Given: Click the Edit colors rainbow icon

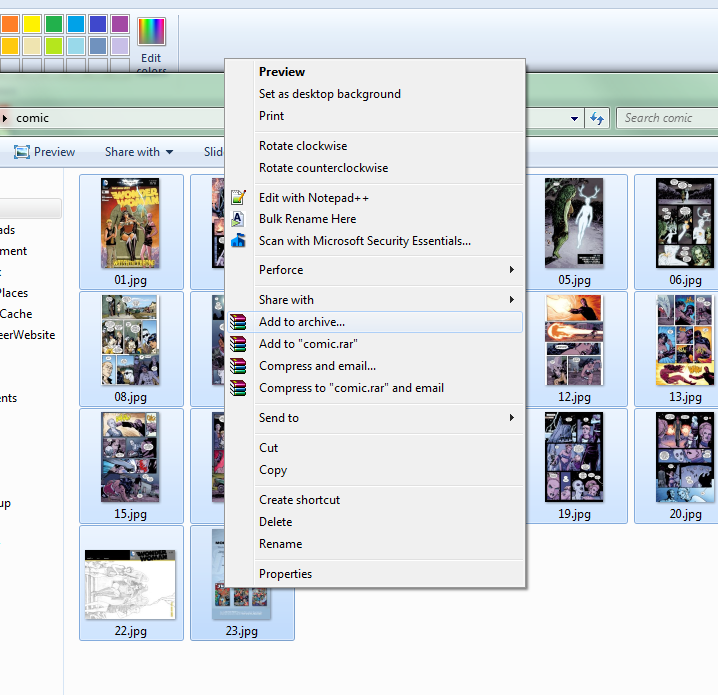Looking at the screenshot, I should [151, 31].
